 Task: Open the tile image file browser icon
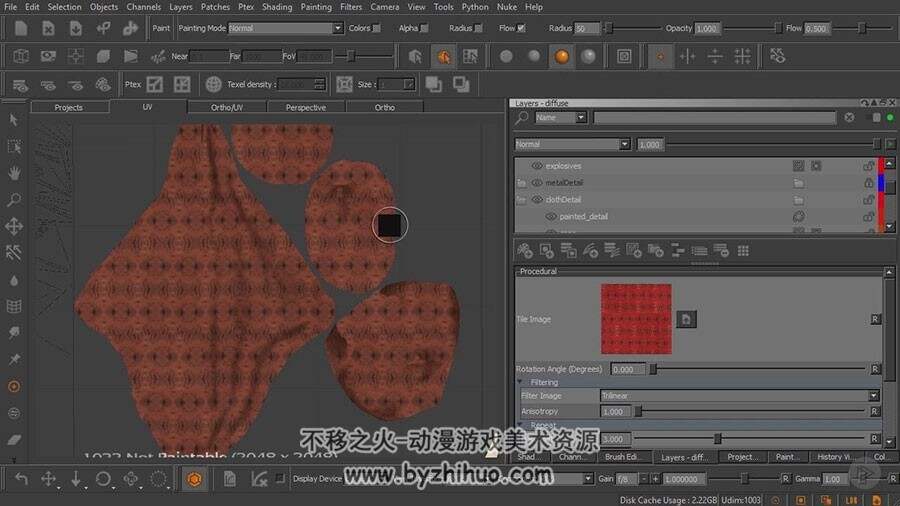686,319
